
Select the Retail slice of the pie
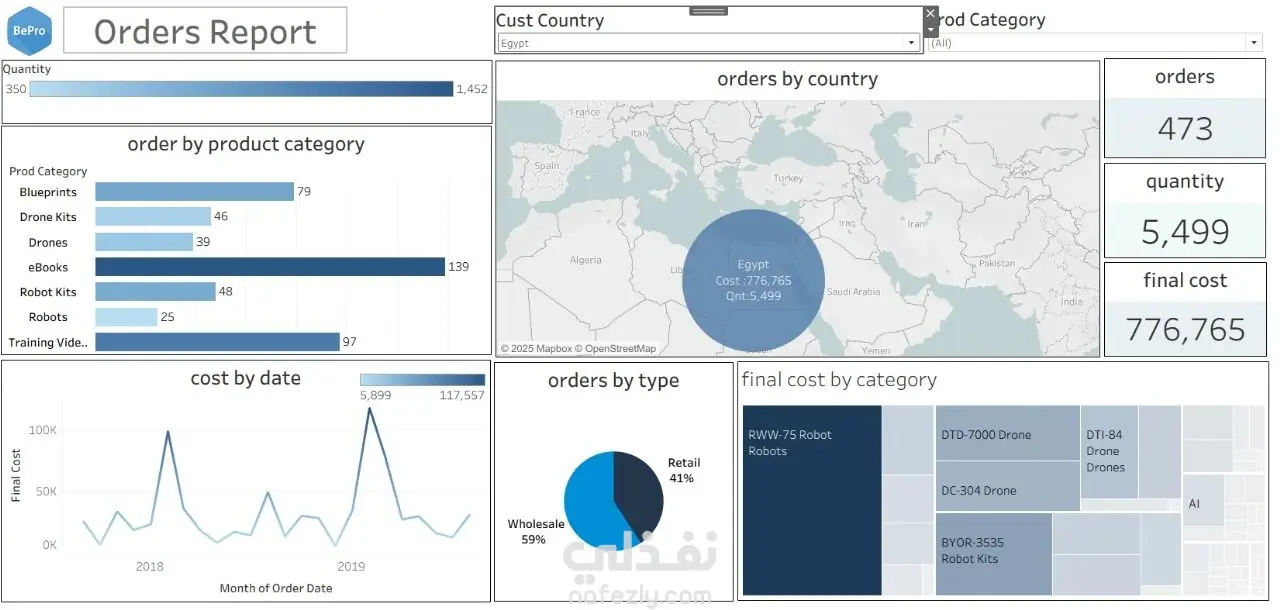point(638,493)
